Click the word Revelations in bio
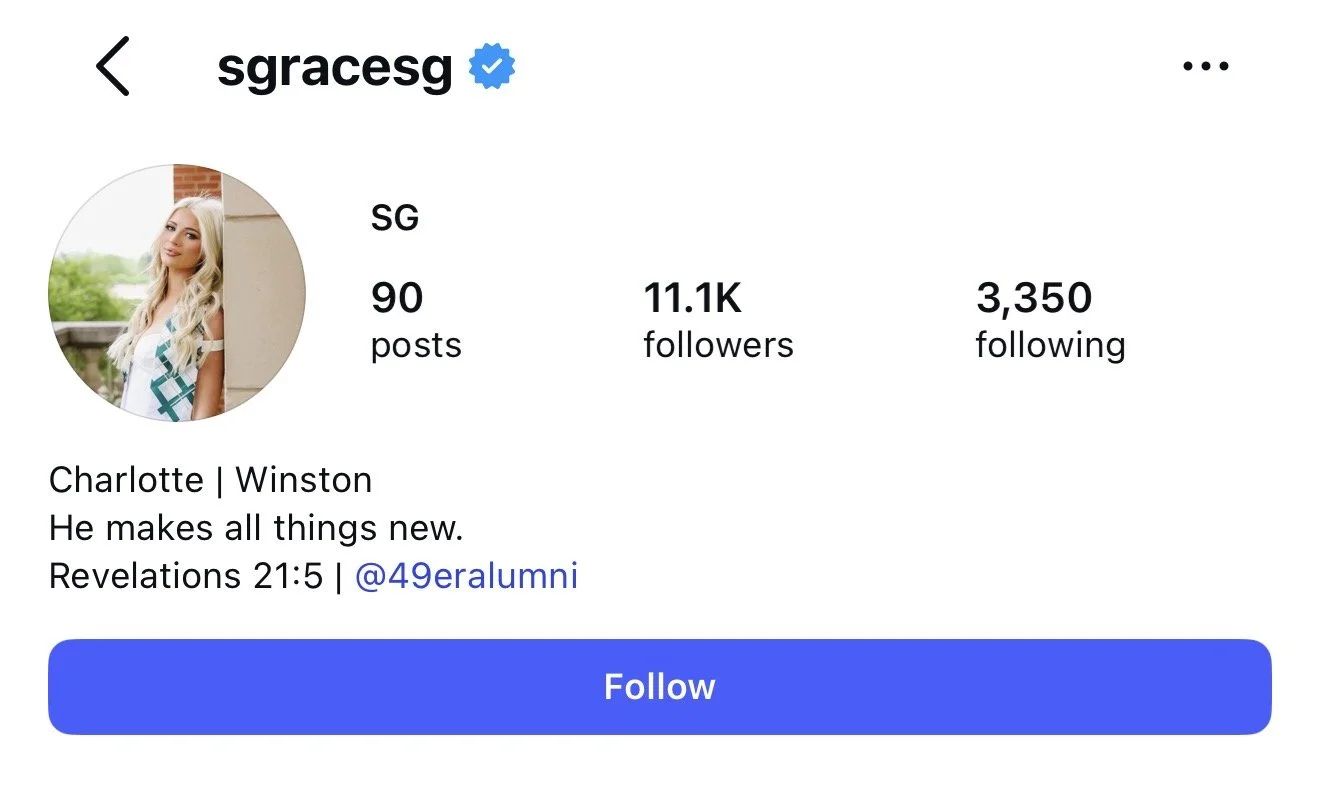The image size is (1320, 793). coord(145,576)
